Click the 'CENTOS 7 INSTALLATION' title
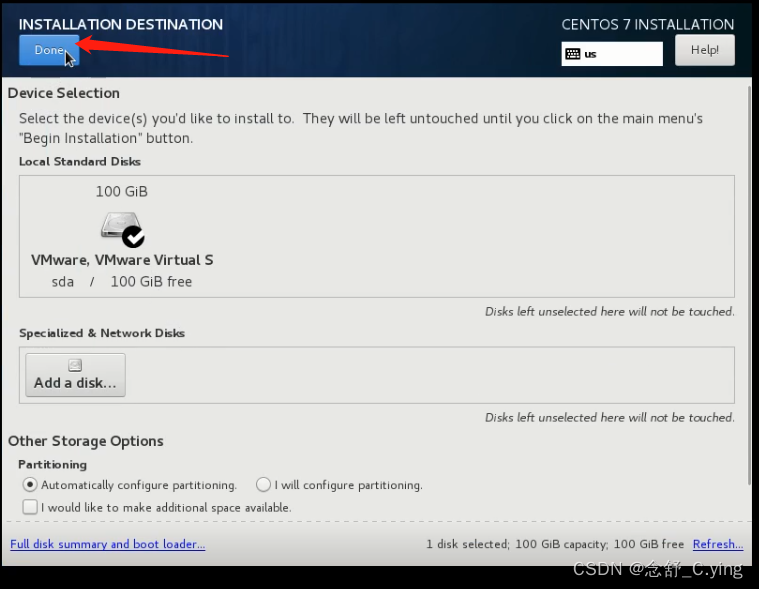 click(x=648, y=24)
